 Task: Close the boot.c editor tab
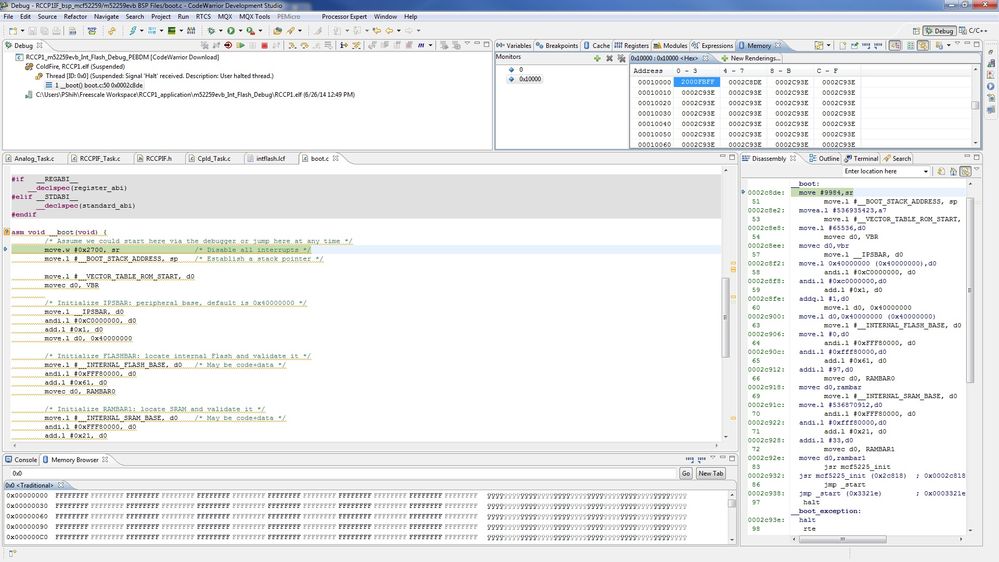pos(336,158)
